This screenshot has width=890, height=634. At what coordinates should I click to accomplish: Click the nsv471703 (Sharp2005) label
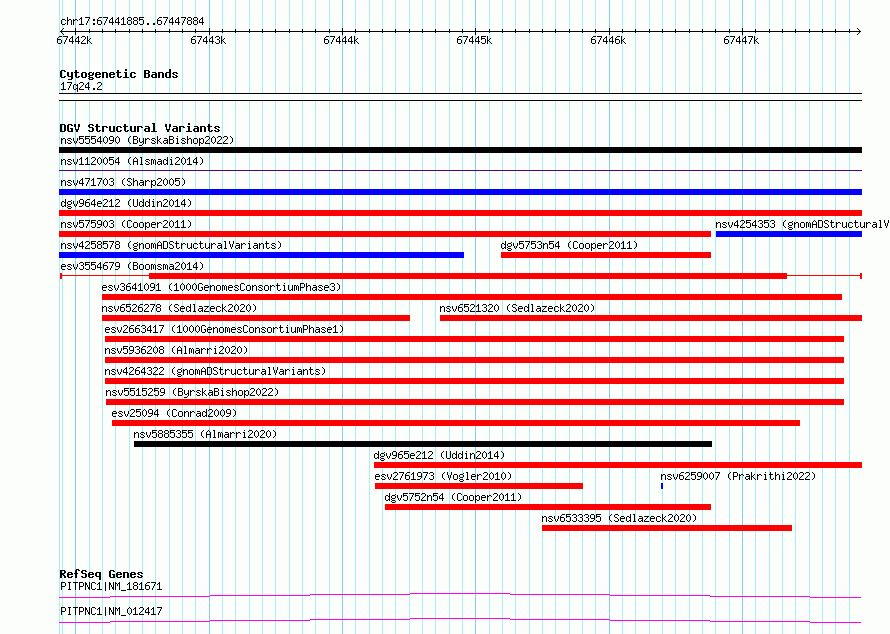[123, 182]
